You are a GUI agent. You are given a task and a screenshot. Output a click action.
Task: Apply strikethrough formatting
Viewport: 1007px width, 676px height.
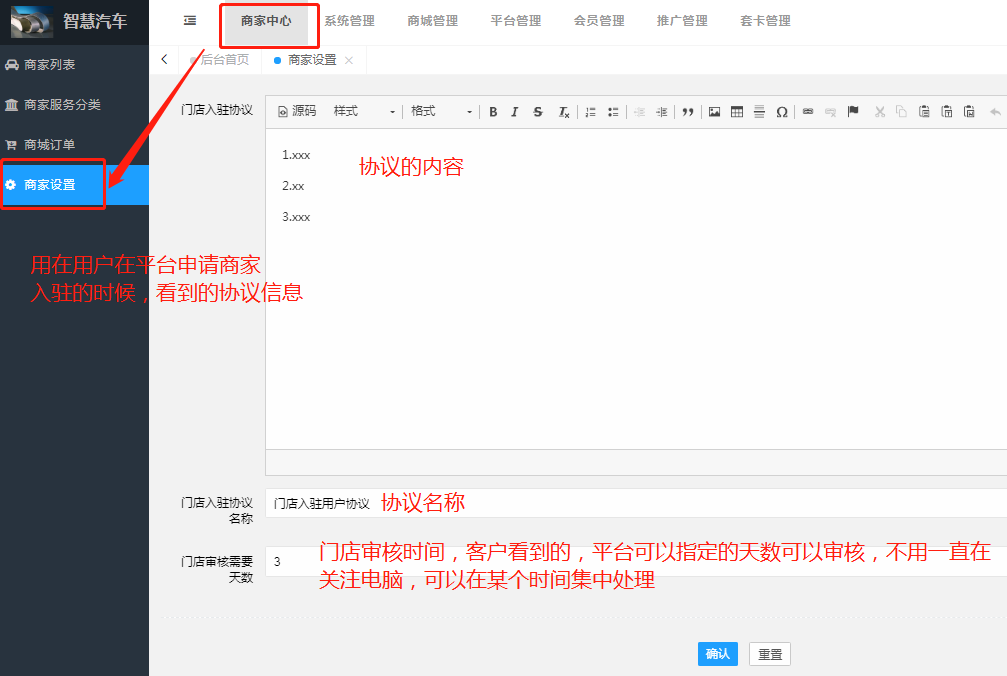pos(538,112)
